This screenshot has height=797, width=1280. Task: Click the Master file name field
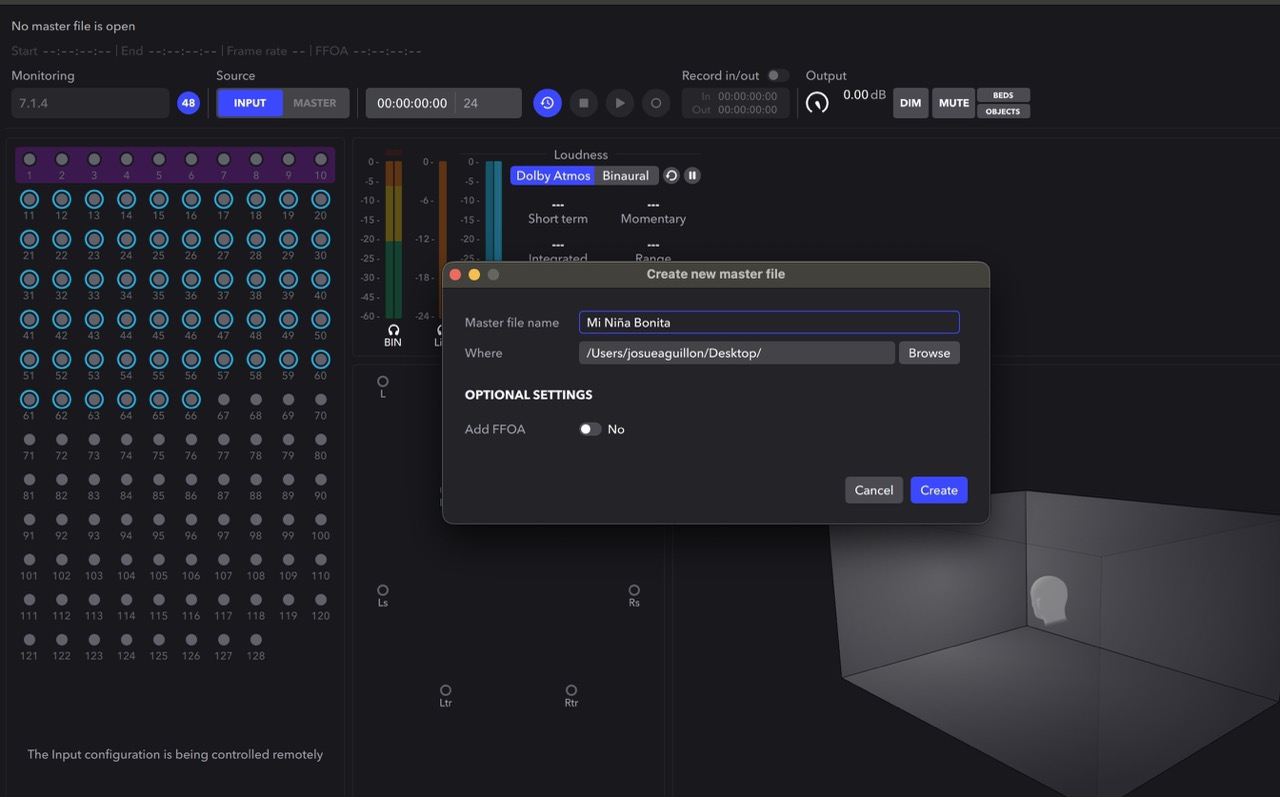pyautogui.click(x=769, y=322)
